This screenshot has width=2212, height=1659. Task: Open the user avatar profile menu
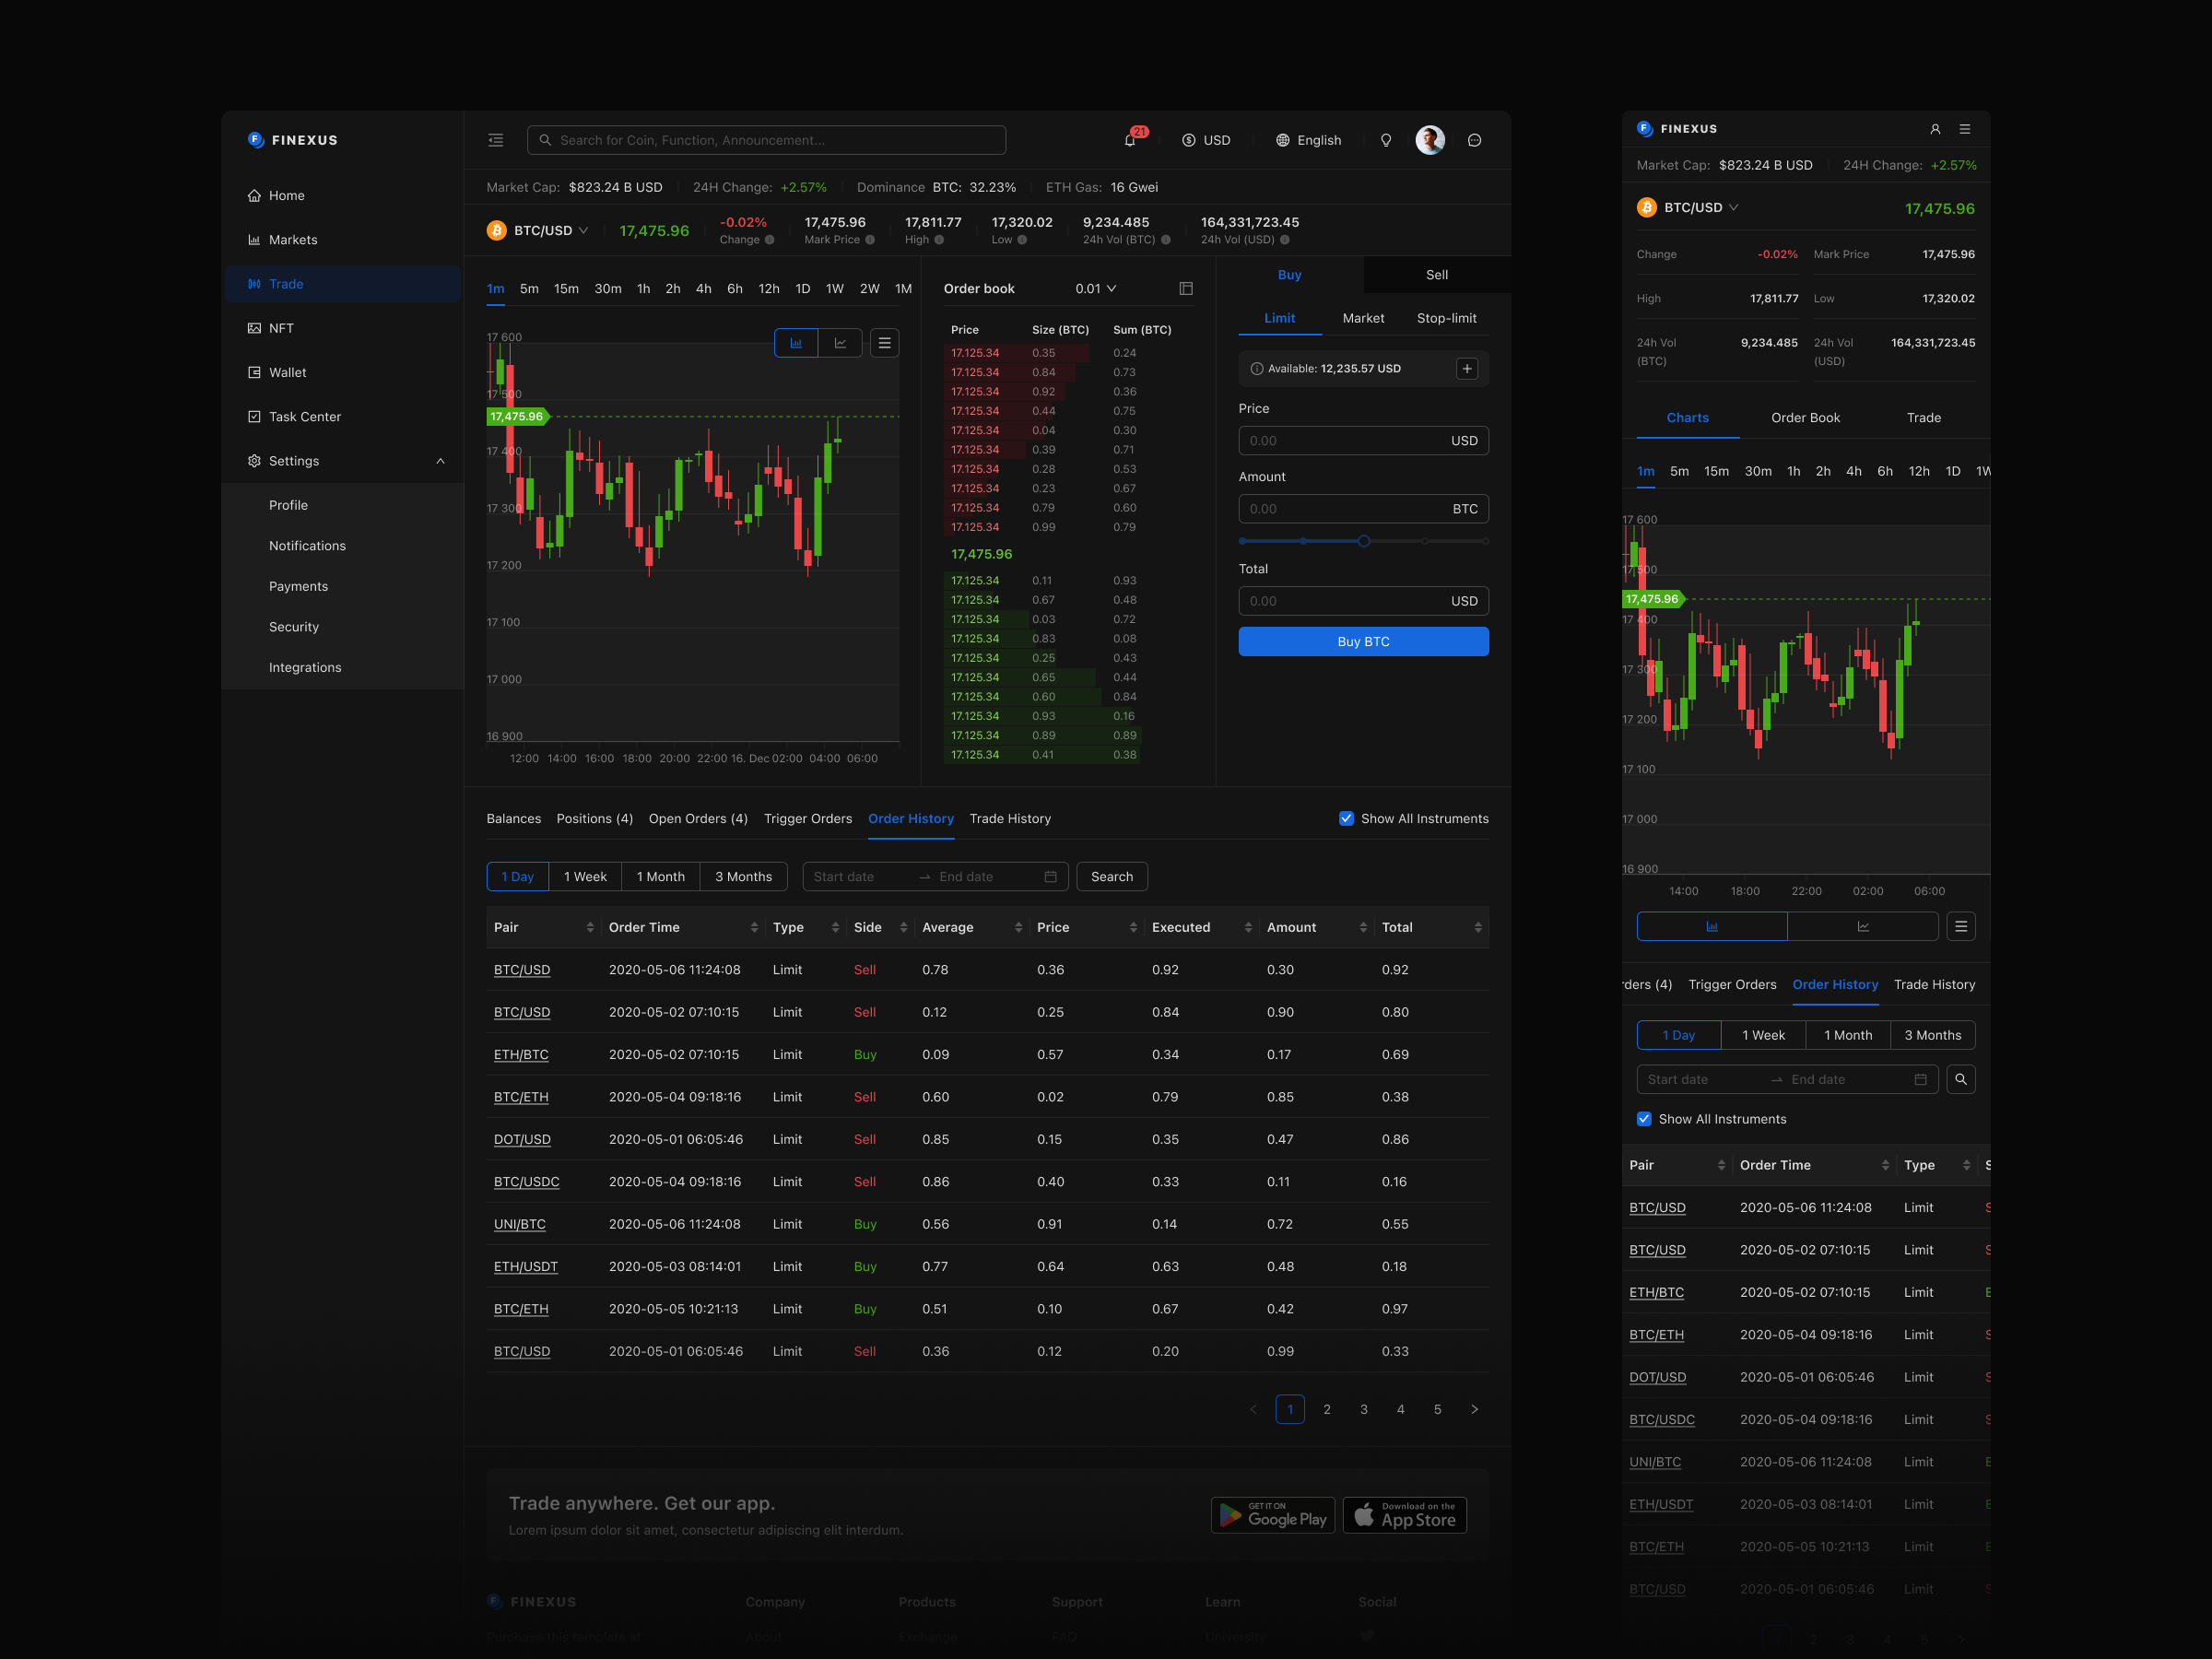tap(1430, 140)
